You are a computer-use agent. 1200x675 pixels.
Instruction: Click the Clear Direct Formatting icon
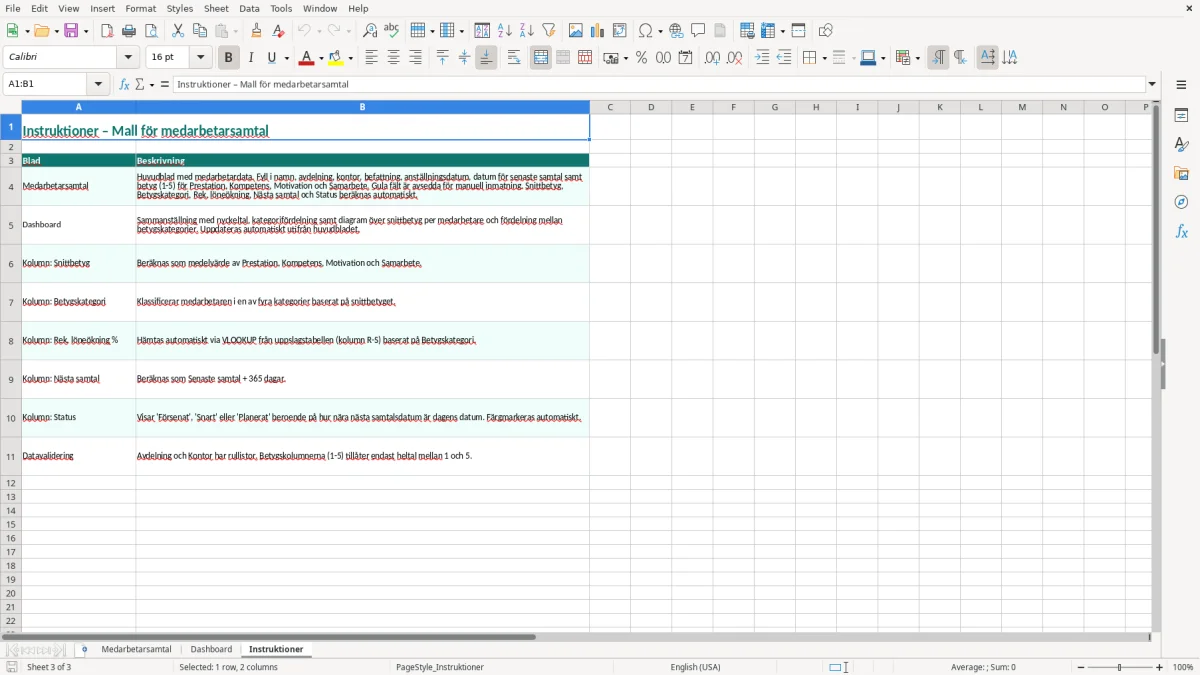point(279,31)
